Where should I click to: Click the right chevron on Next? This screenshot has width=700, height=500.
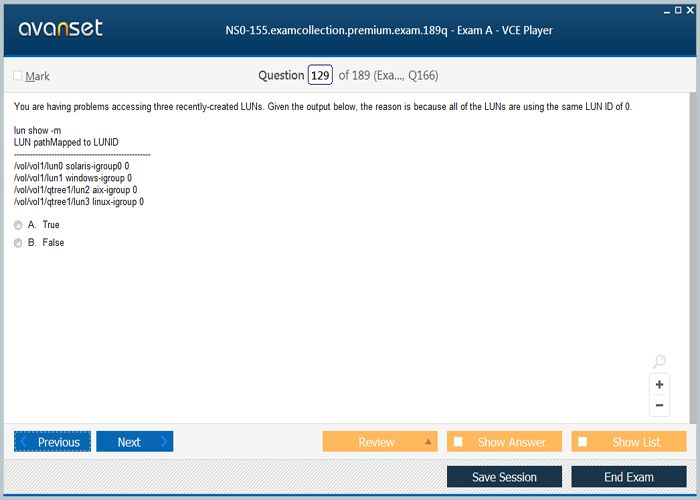click(163, 442)
